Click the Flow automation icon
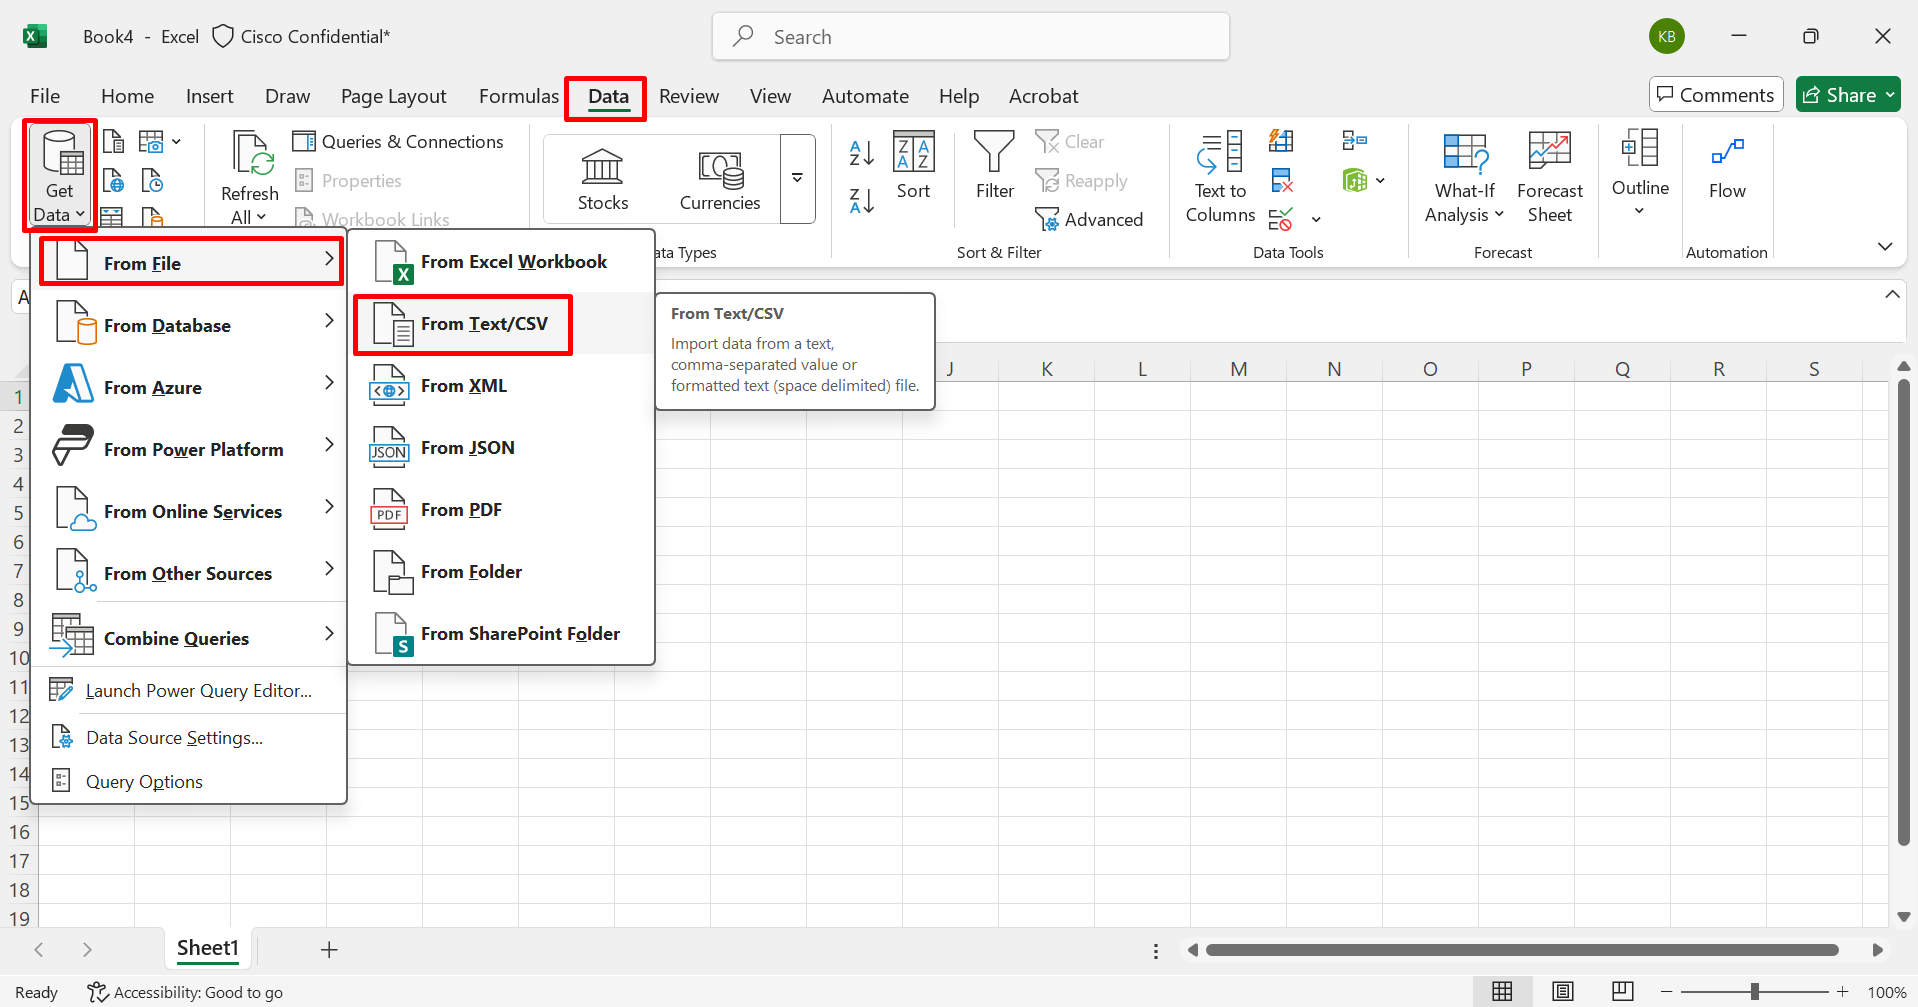1918x1007 pixels. 1727,166
